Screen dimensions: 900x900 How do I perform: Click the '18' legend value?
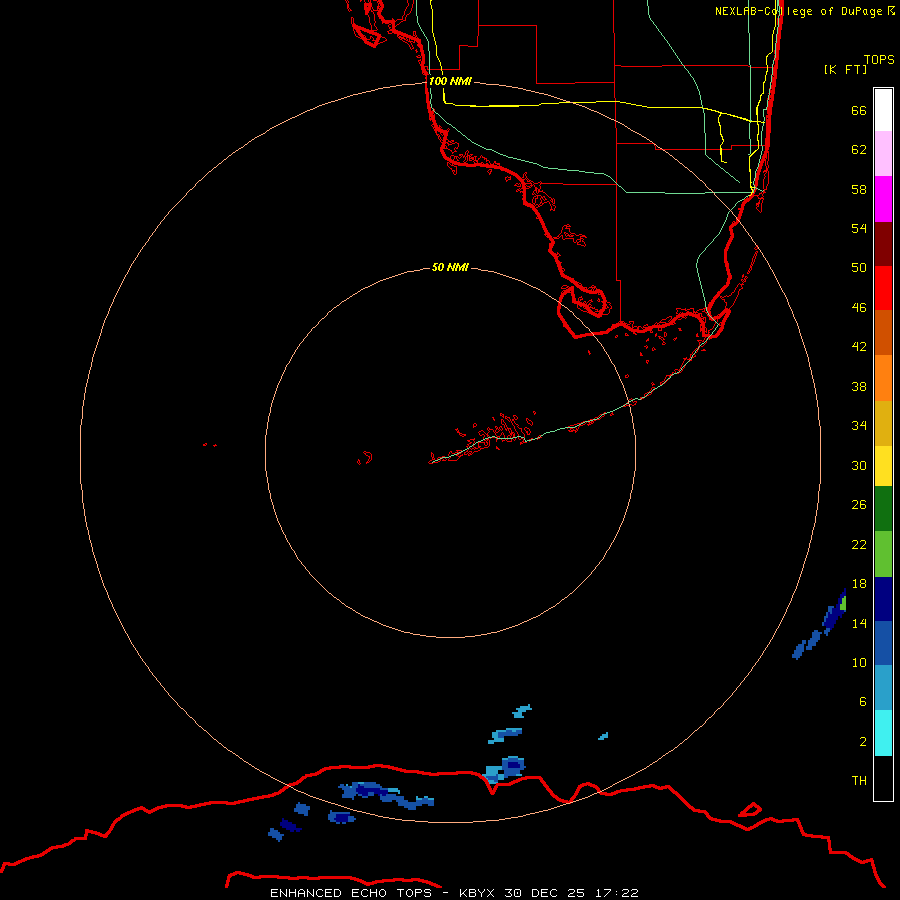(859, 584)
